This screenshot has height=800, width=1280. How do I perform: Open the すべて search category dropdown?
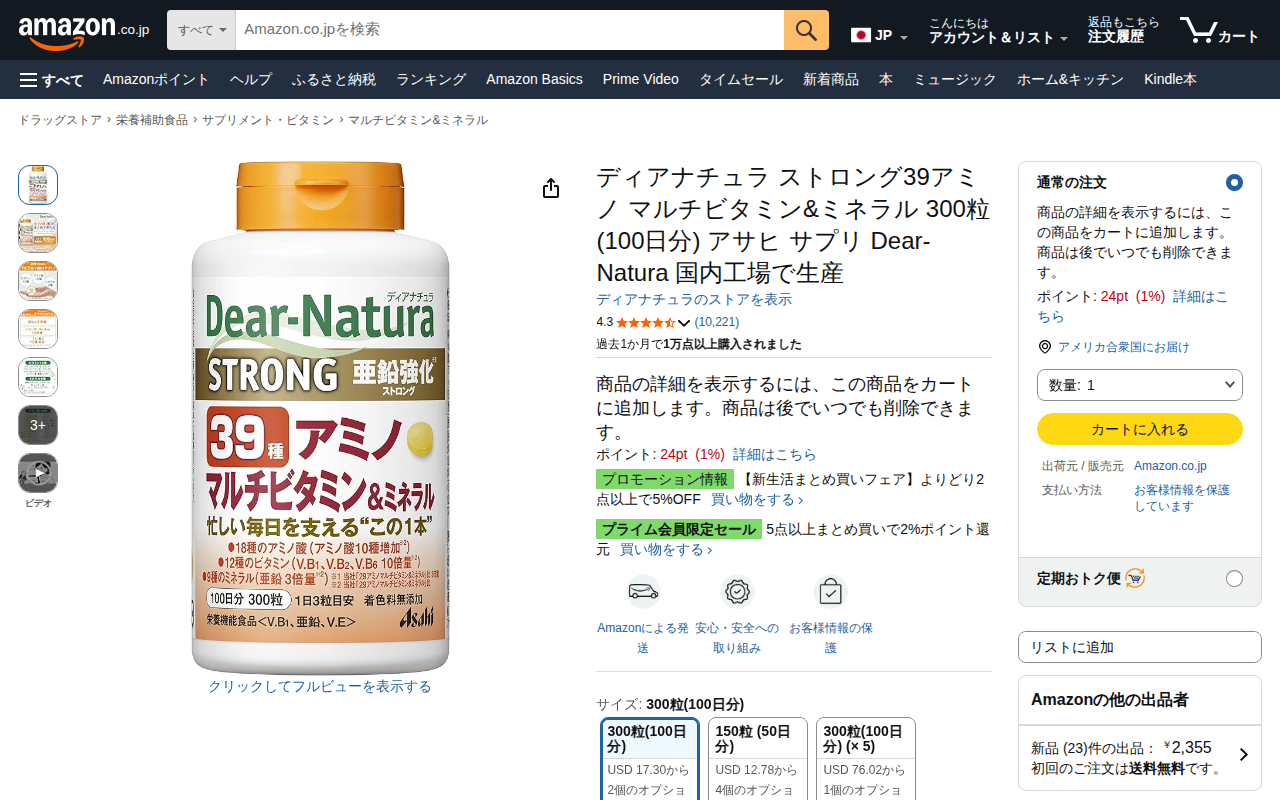201,30
